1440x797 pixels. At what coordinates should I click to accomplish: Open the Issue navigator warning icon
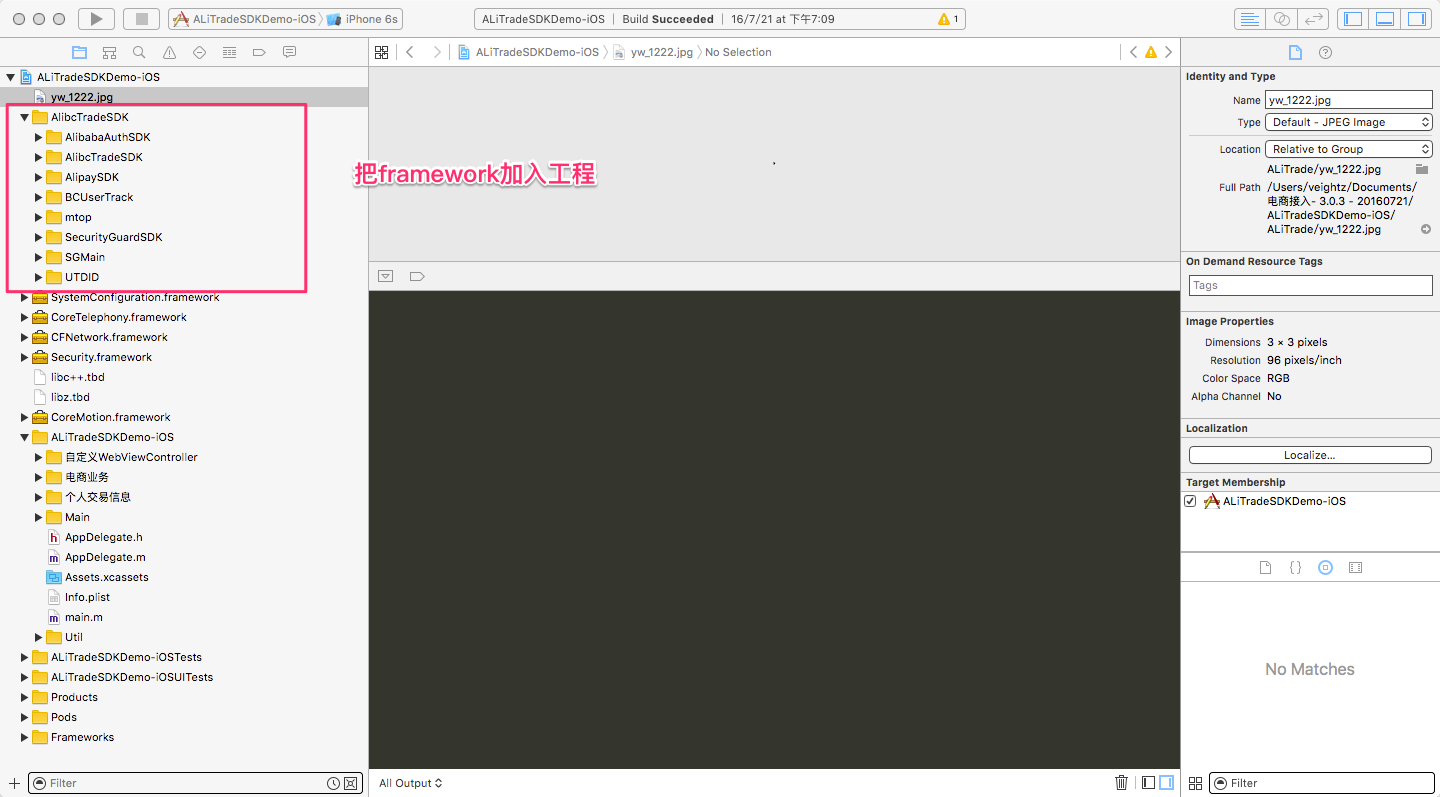(169, 52)
